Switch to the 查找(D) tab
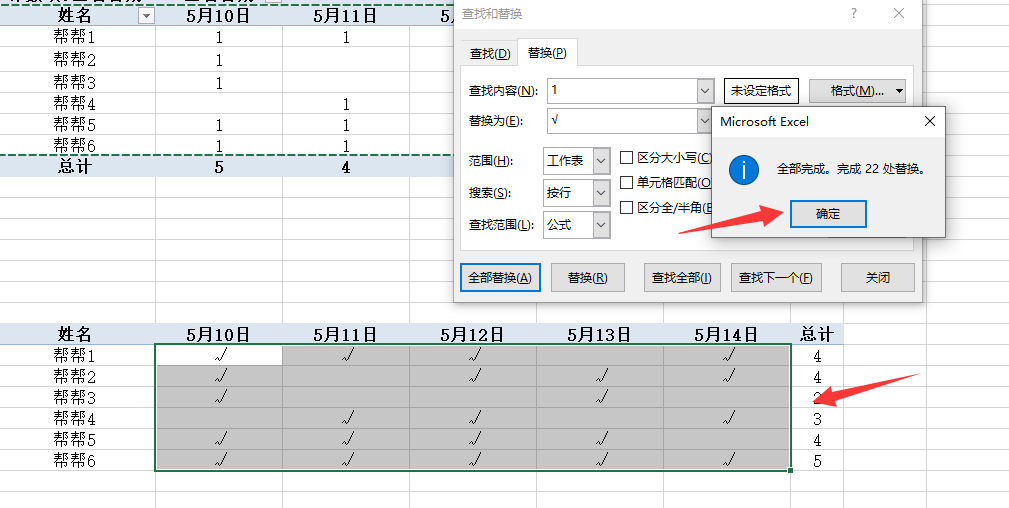 (490, 53)
